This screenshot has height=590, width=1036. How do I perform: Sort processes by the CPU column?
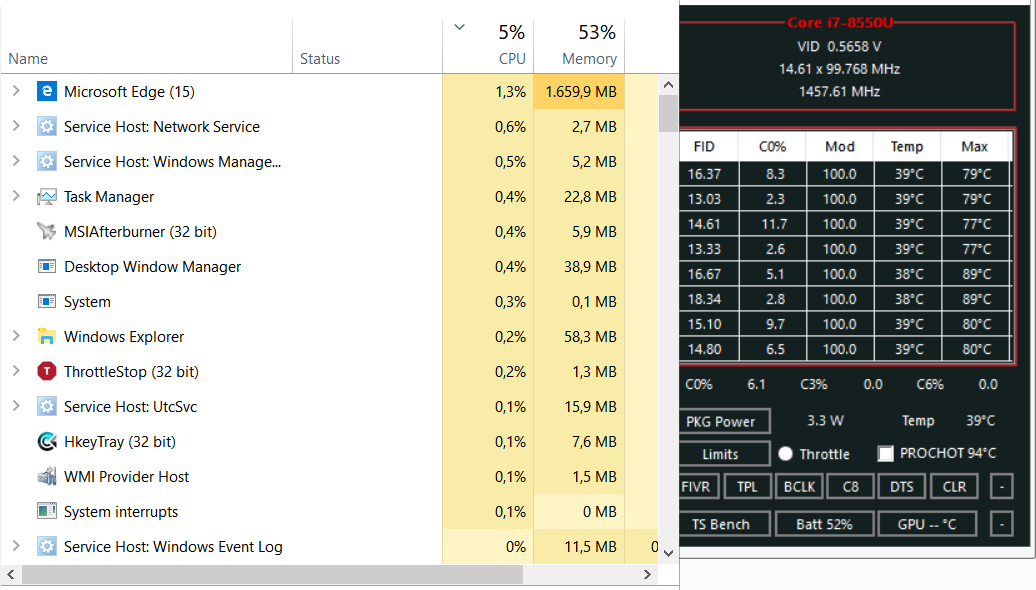[512, 59]
